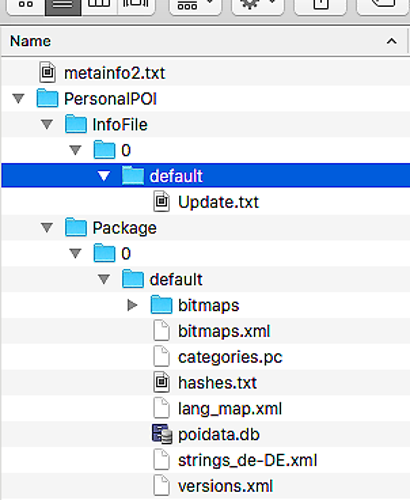The width and height of the screenshot is (410, 500).
Task: Click the categories.pc file icon
Action: 162,356
